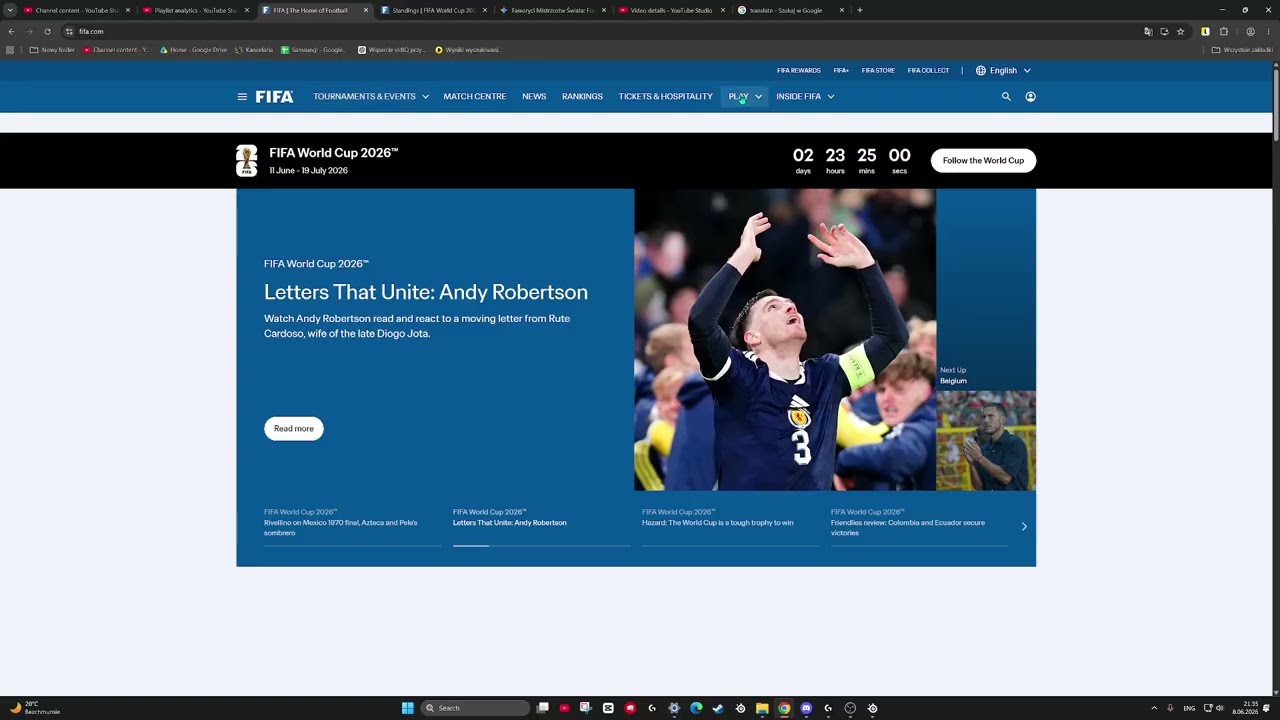
Task: Bookmark this page with the star icon
Action: tap(1180, 31)
